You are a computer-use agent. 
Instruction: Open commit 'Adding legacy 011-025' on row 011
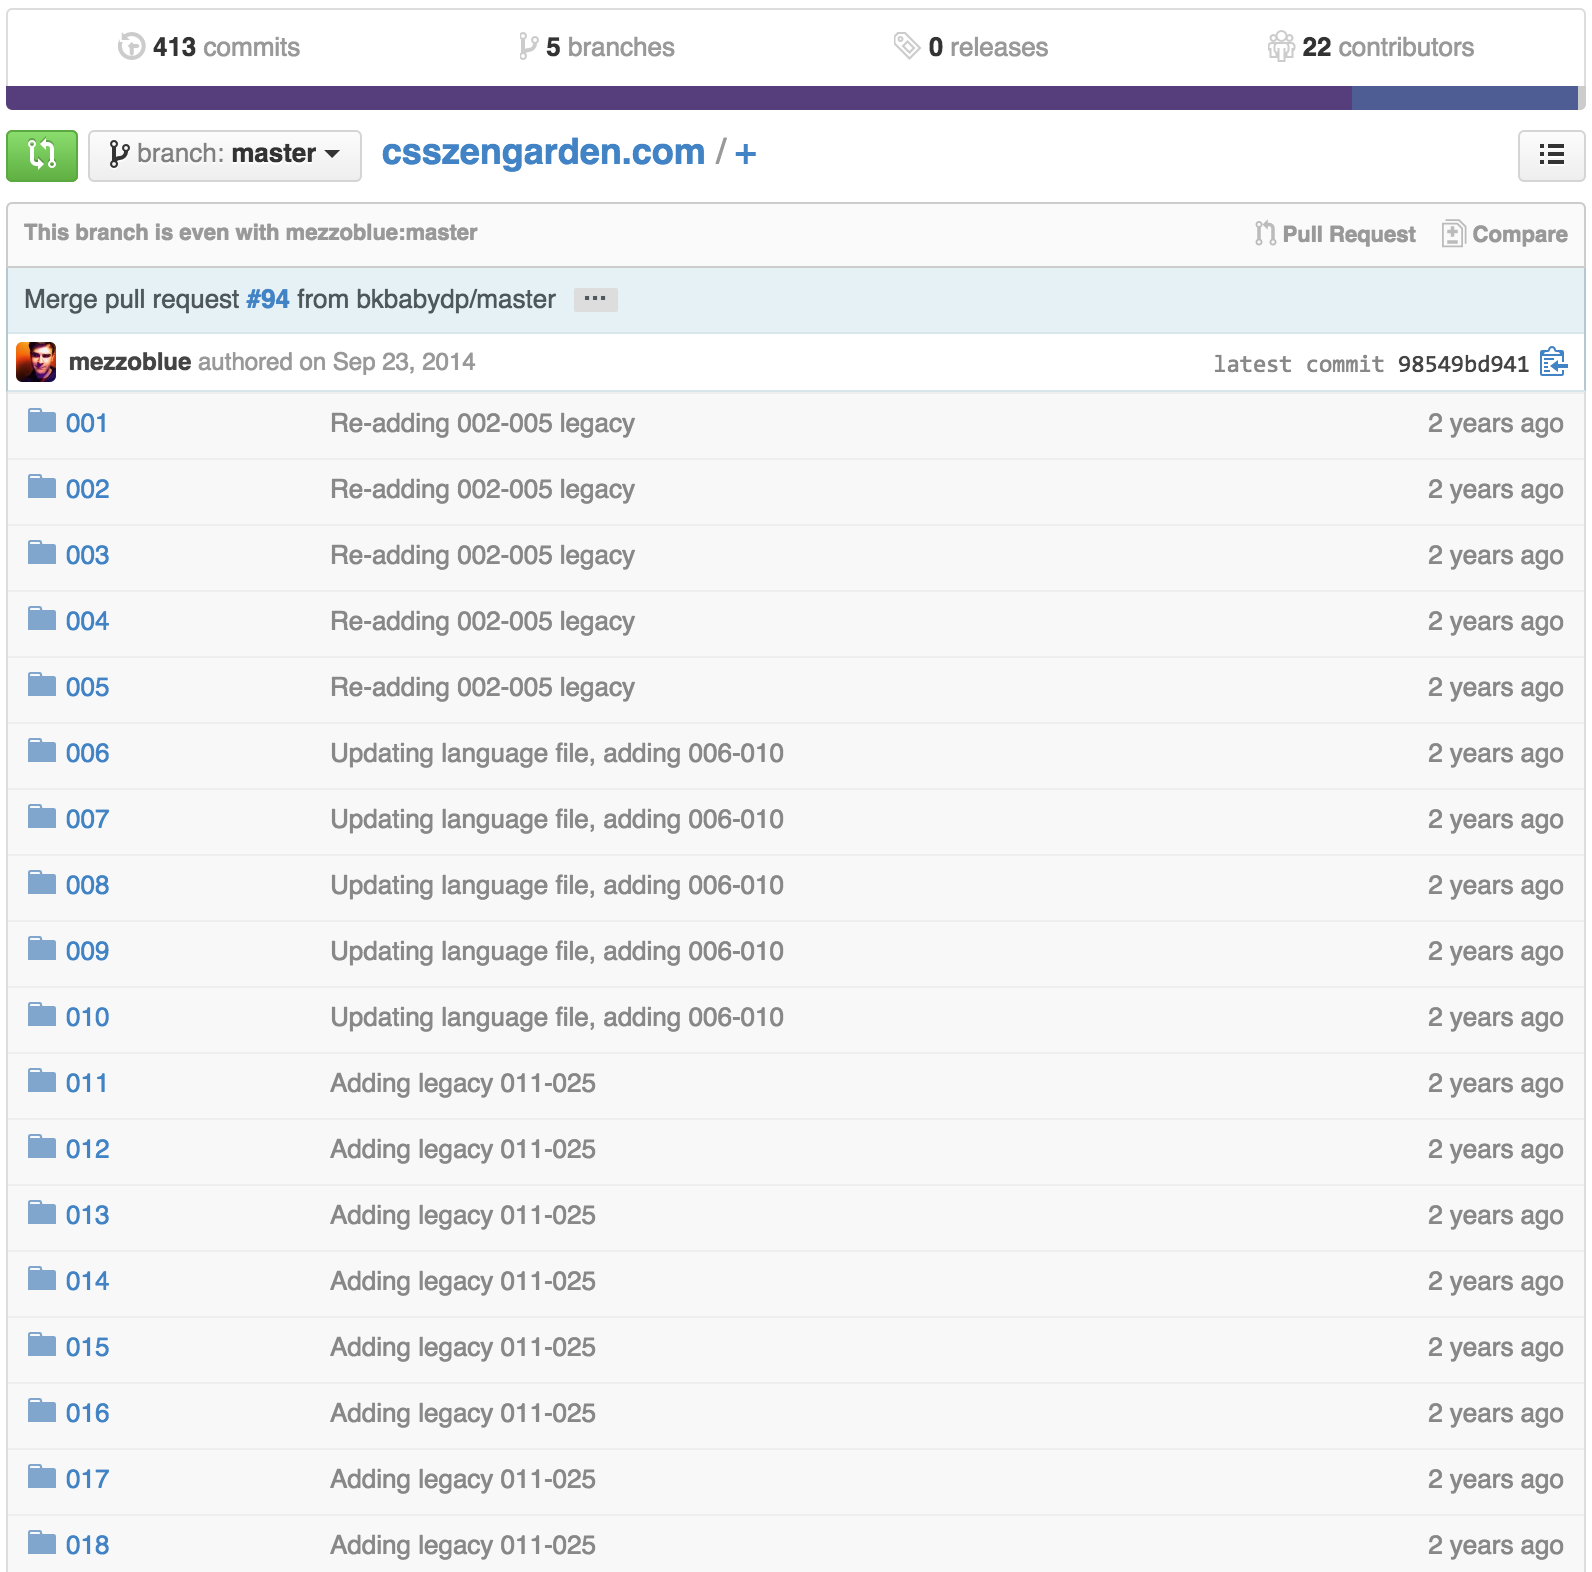463,1083
